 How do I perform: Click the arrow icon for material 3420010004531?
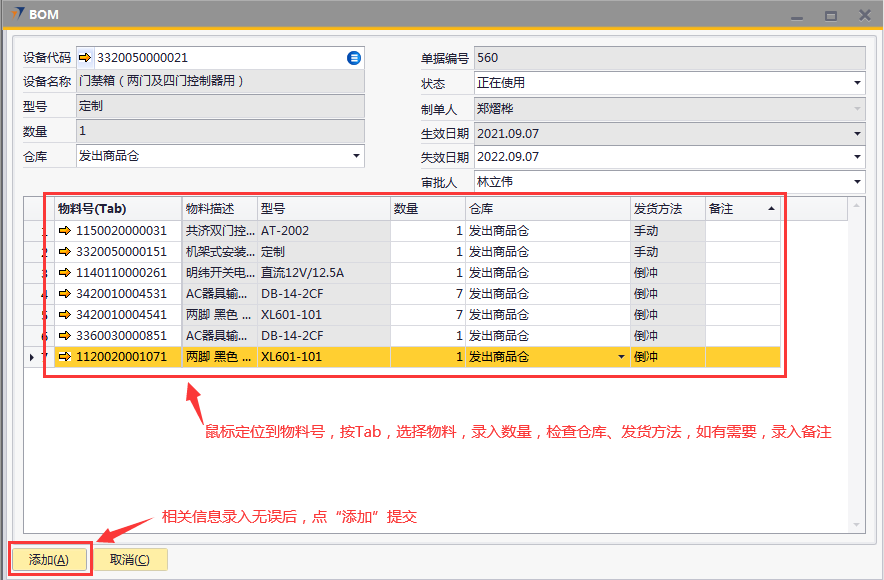tap(65, 294)
